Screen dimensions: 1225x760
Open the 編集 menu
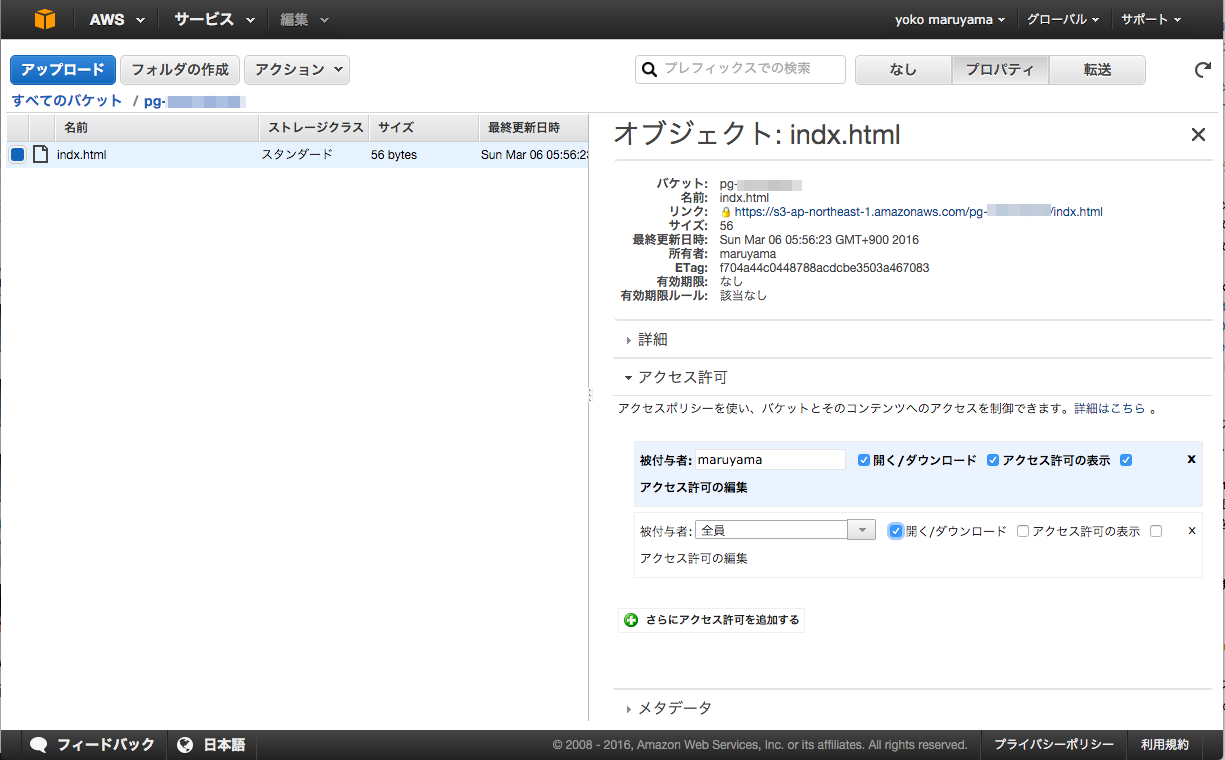tap(304, 19)
